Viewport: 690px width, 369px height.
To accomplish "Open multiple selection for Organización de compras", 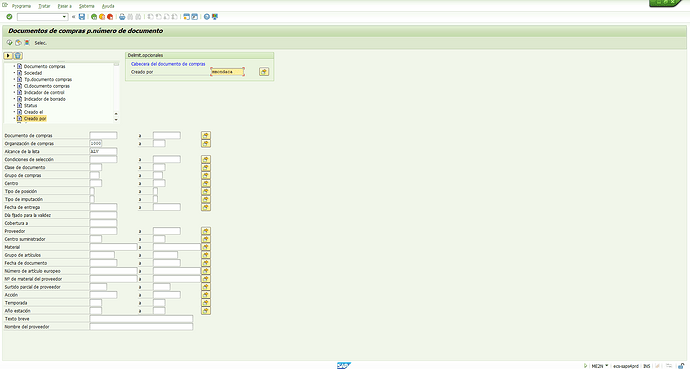I will (x=206, y=143).
